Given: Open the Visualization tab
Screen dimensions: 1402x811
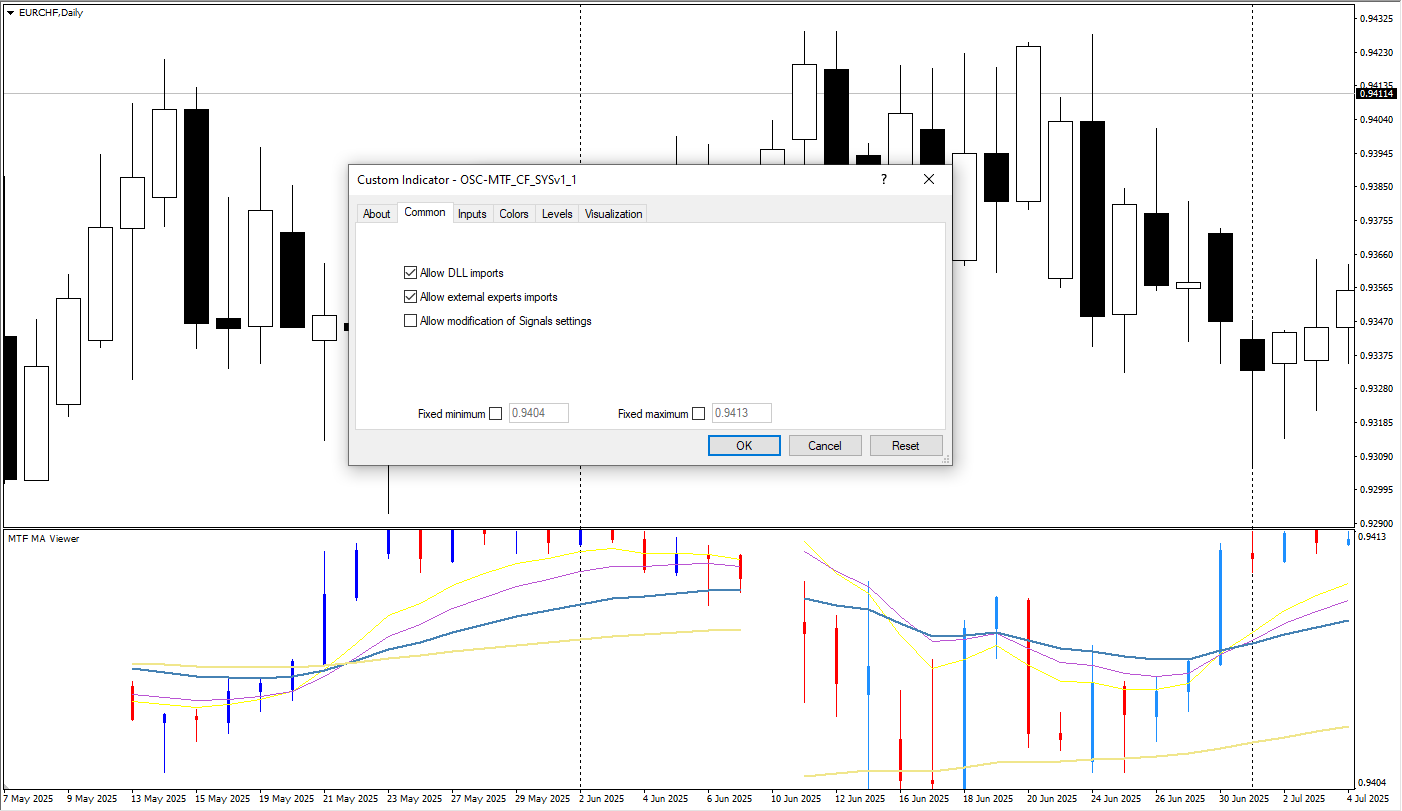Looking at the screenshot, I should (x=613, y=214).
